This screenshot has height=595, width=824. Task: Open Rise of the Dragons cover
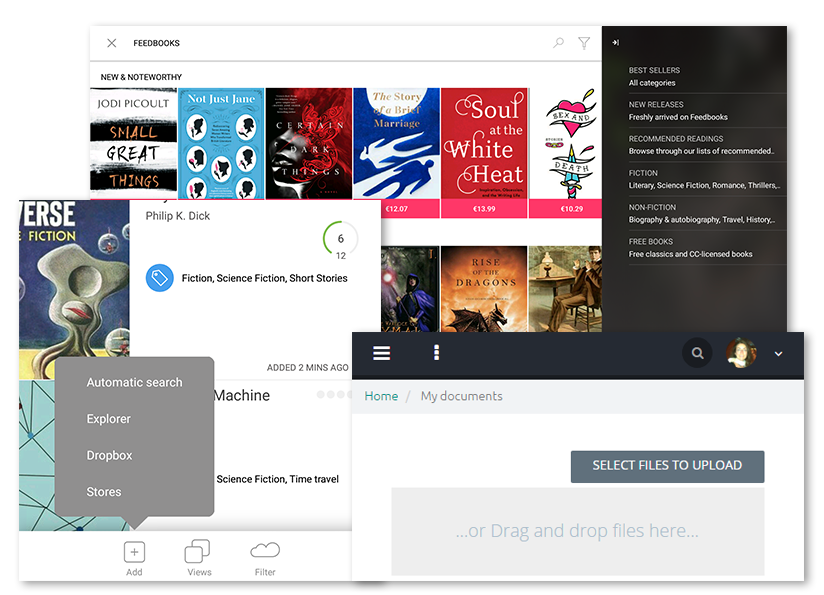pyautogui.click(x=484, y=289)
